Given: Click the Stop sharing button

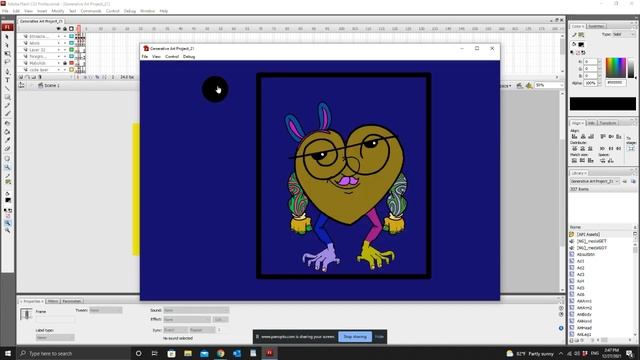Looking at the screenshot, I should pyautogui.click(x=355, y=337).
